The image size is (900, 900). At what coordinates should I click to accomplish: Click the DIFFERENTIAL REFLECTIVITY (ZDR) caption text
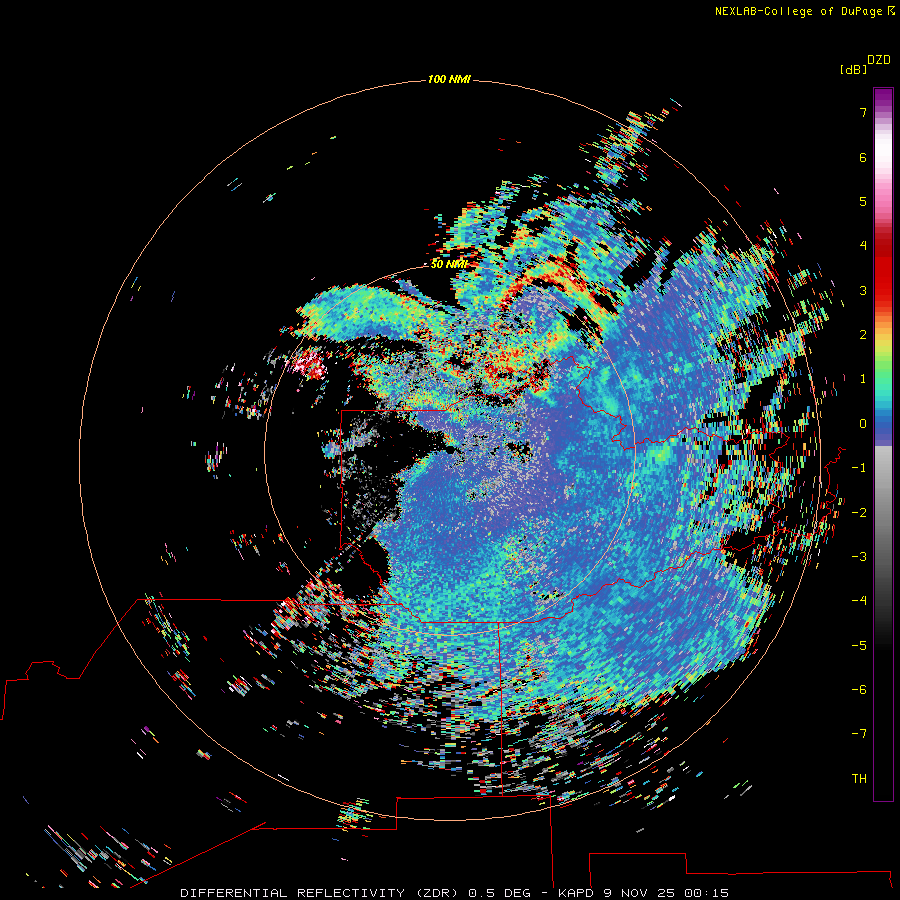click(319, 893)
